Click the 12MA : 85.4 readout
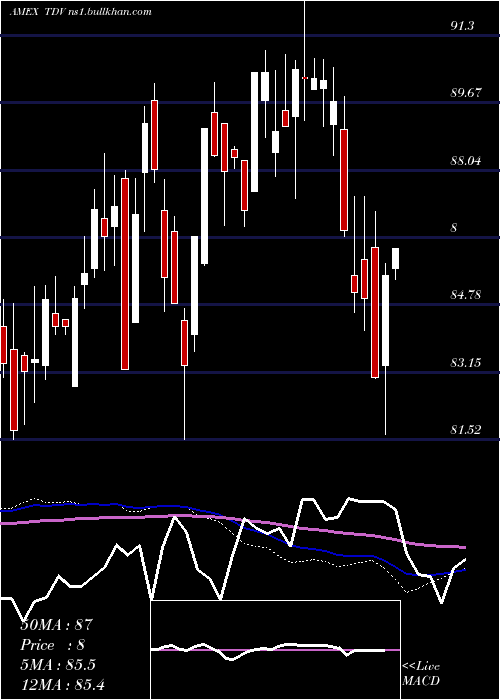 (62, 684)
